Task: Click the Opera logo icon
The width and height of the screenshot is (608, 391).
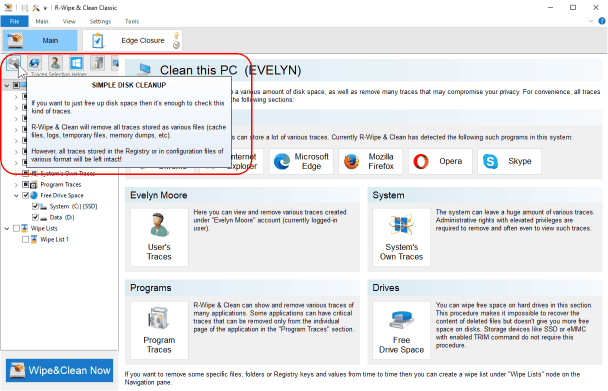Action: coord(421,161)
